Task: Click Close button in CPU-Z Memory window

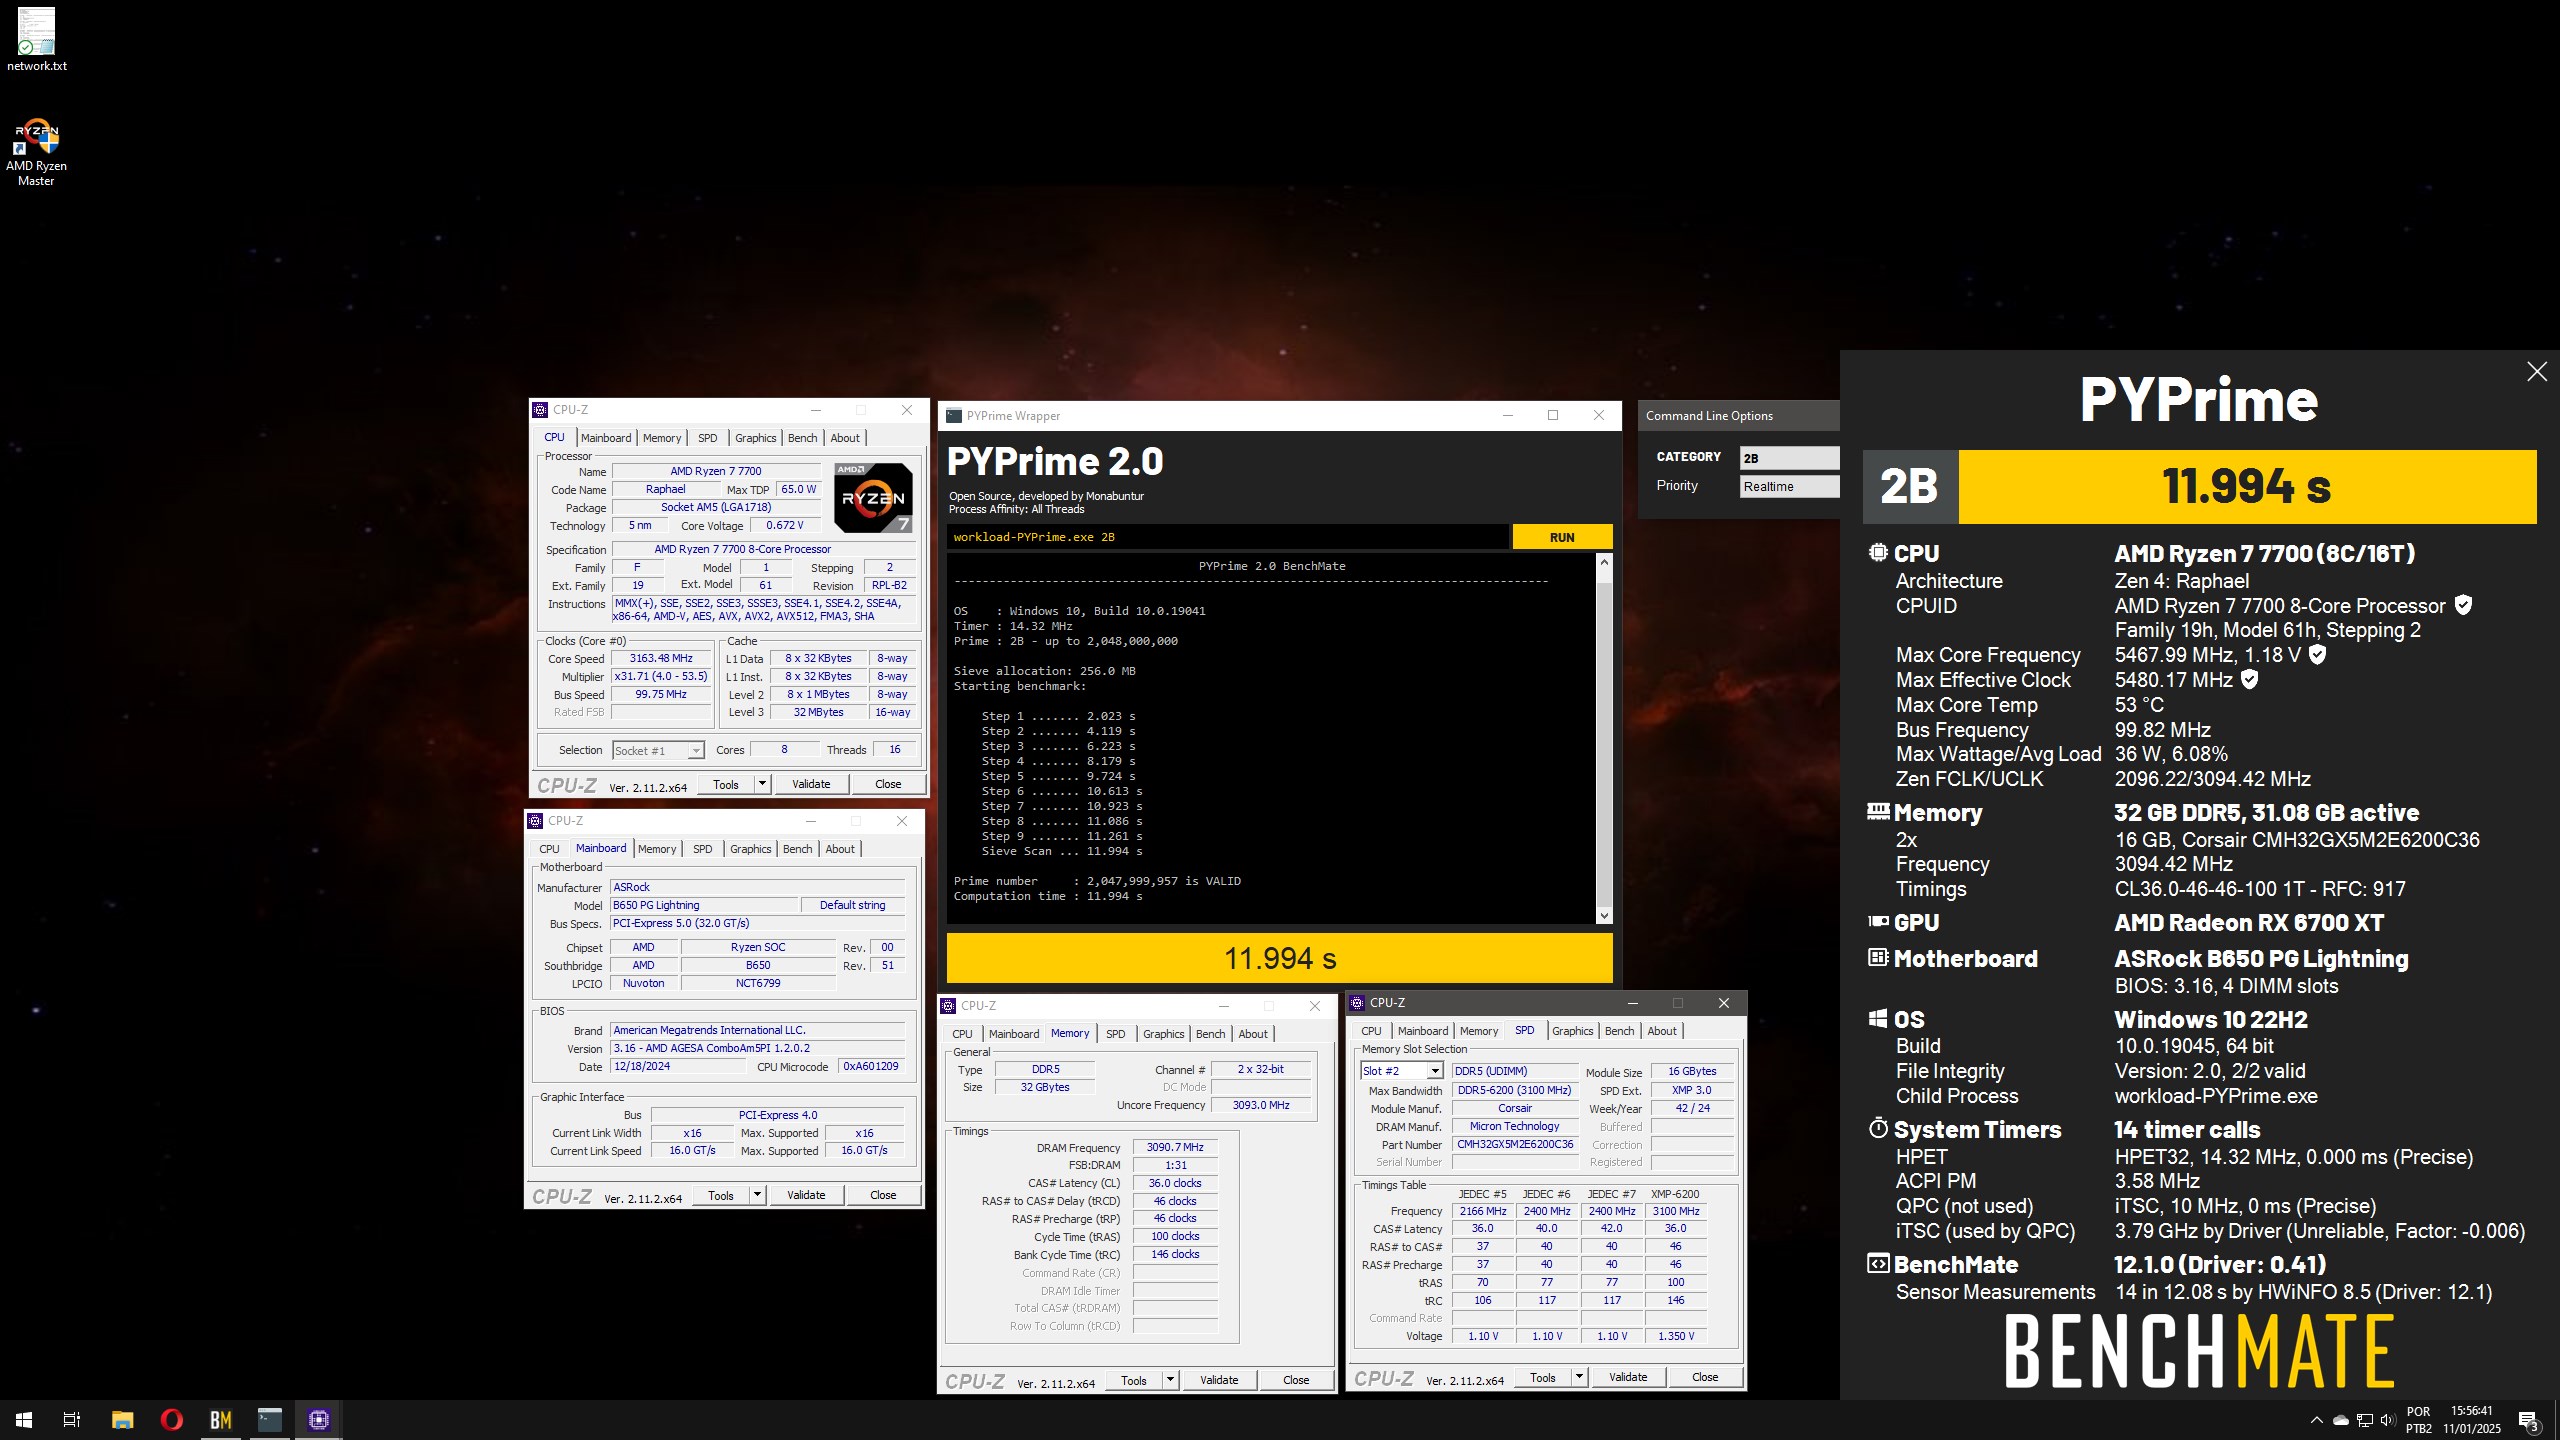Action: (1296, 1380)
